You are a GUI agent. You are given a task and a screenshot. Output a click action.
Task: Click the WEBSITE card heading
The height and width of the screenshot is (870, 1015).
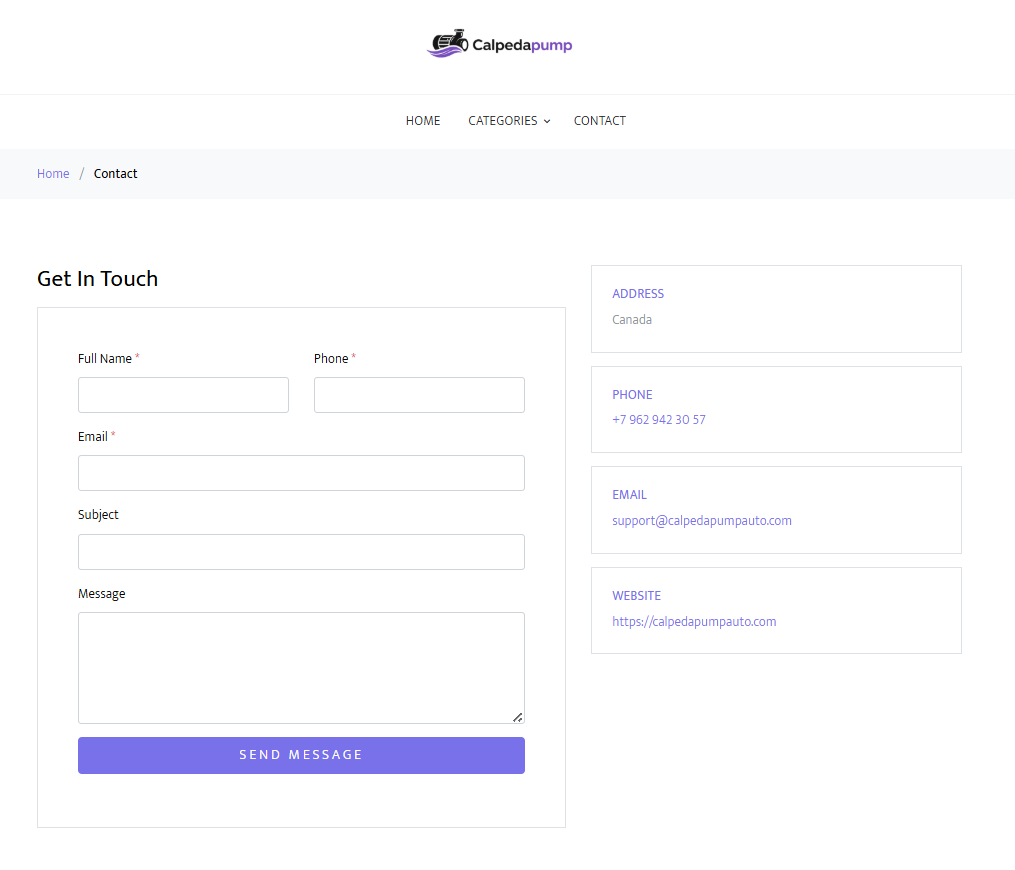636,596
